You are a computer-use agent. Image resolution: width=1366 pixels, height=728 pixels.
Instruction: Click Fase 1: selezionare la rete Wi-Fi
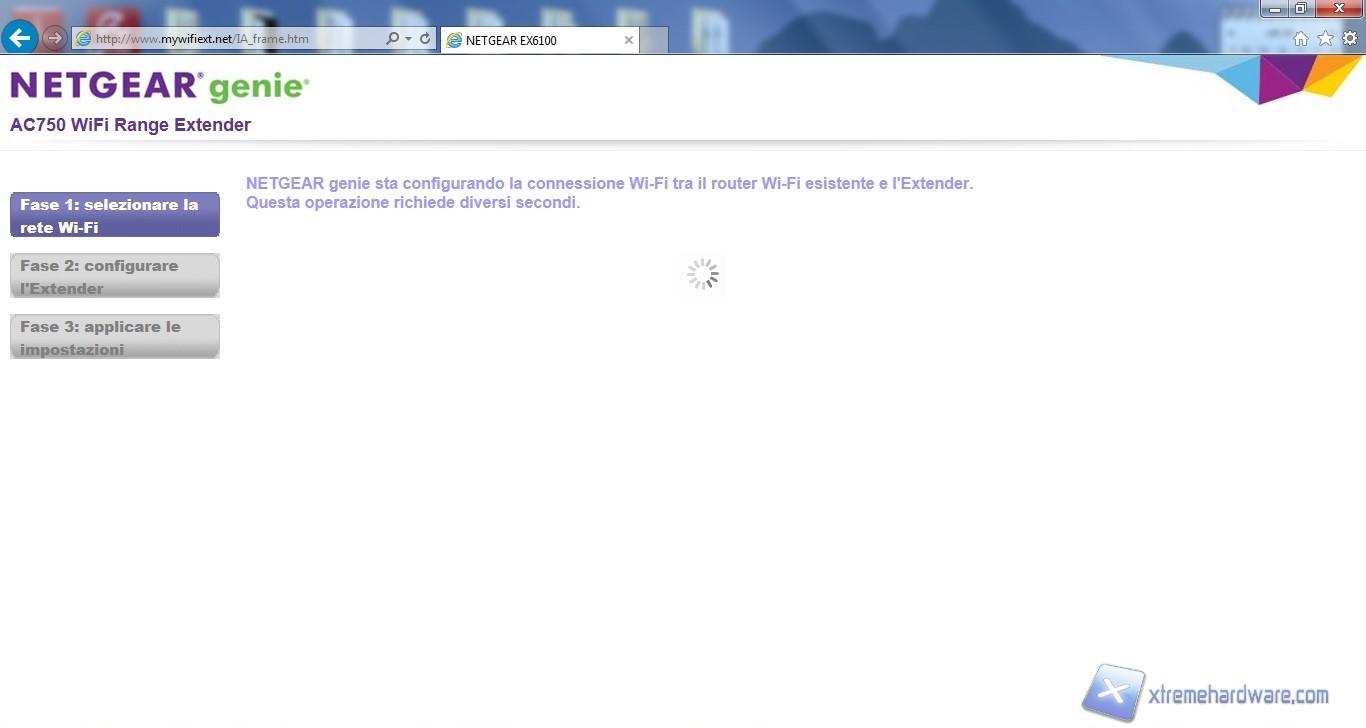pos(115,215)
